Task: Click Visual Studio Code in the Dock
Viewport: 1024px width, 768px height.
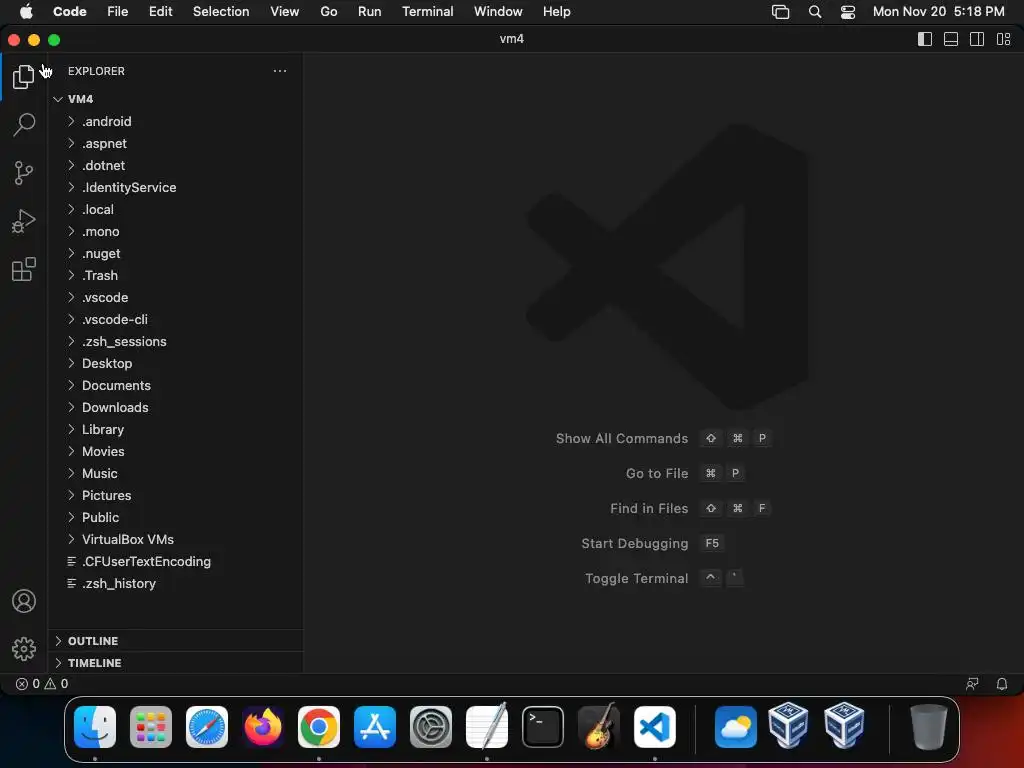Action: [x=655, y=727]
